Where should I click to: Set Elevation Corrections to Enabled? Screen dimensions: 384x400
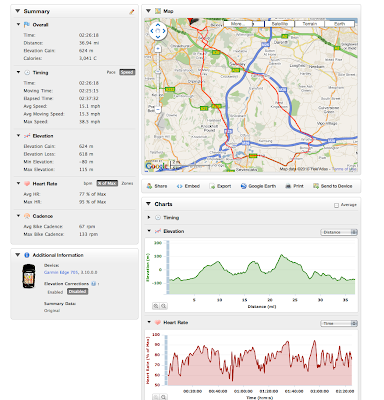click(55, 292)
